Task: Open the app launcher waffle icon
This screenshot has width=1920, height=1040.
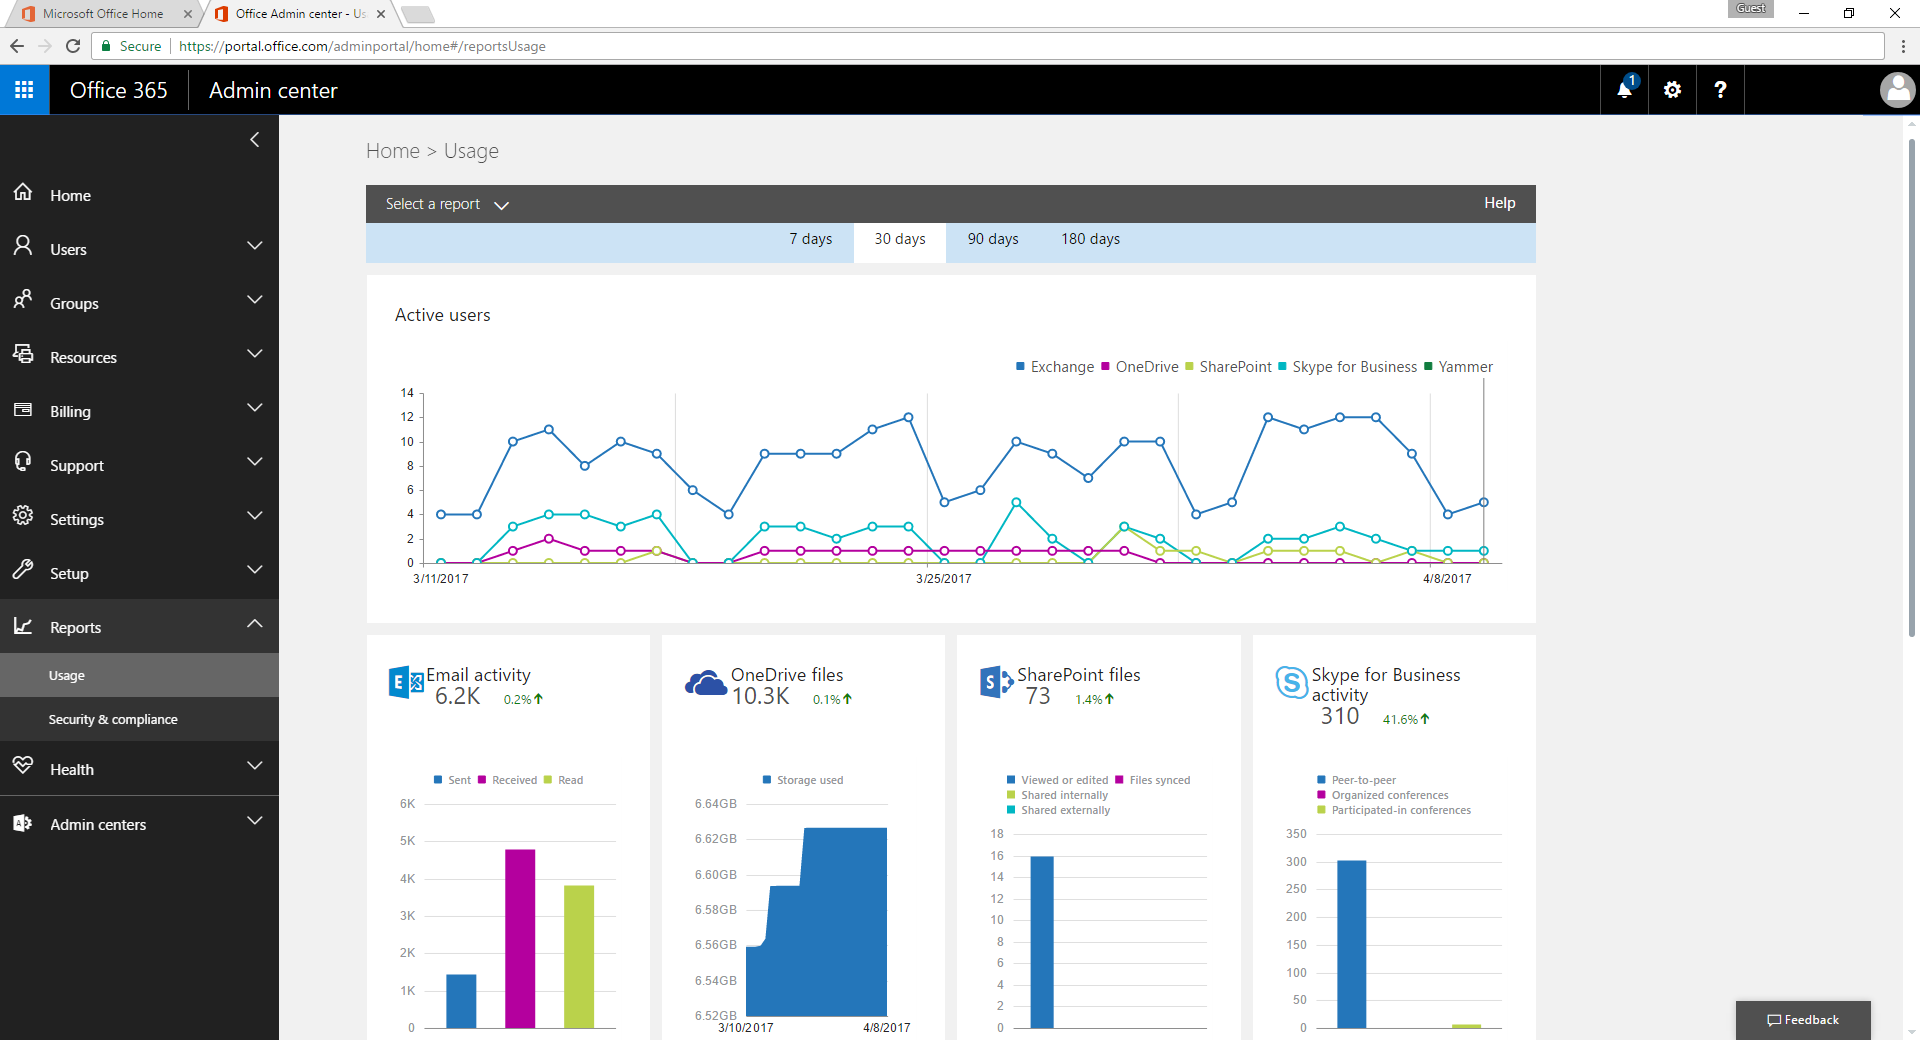Action: pos(24,90)
